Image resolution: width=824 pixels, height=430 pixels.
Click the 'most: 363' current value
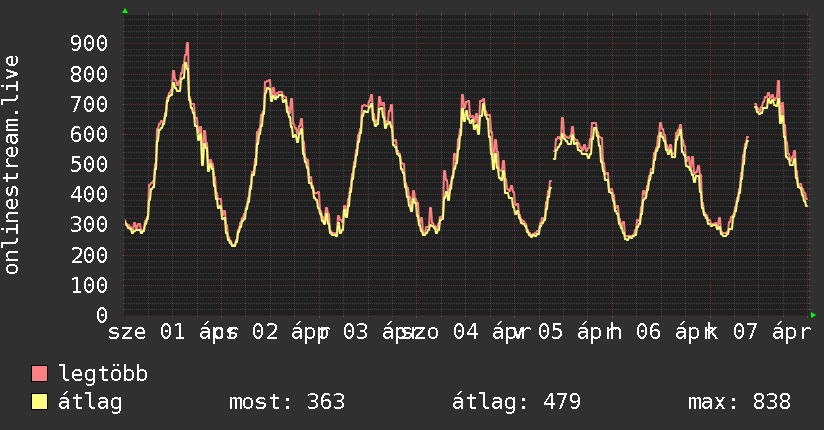point(287,402)
